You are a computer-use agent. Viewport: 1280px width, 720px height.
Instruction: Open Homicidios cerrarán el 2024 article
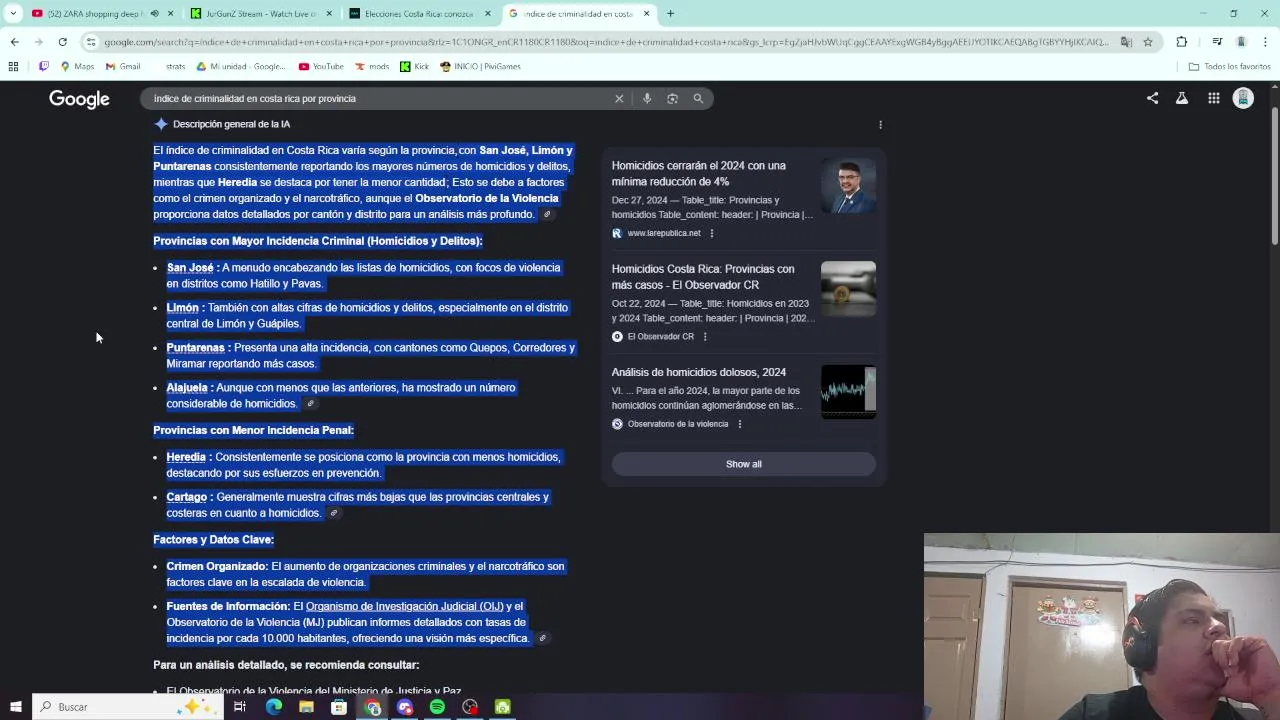click(699, 174)
